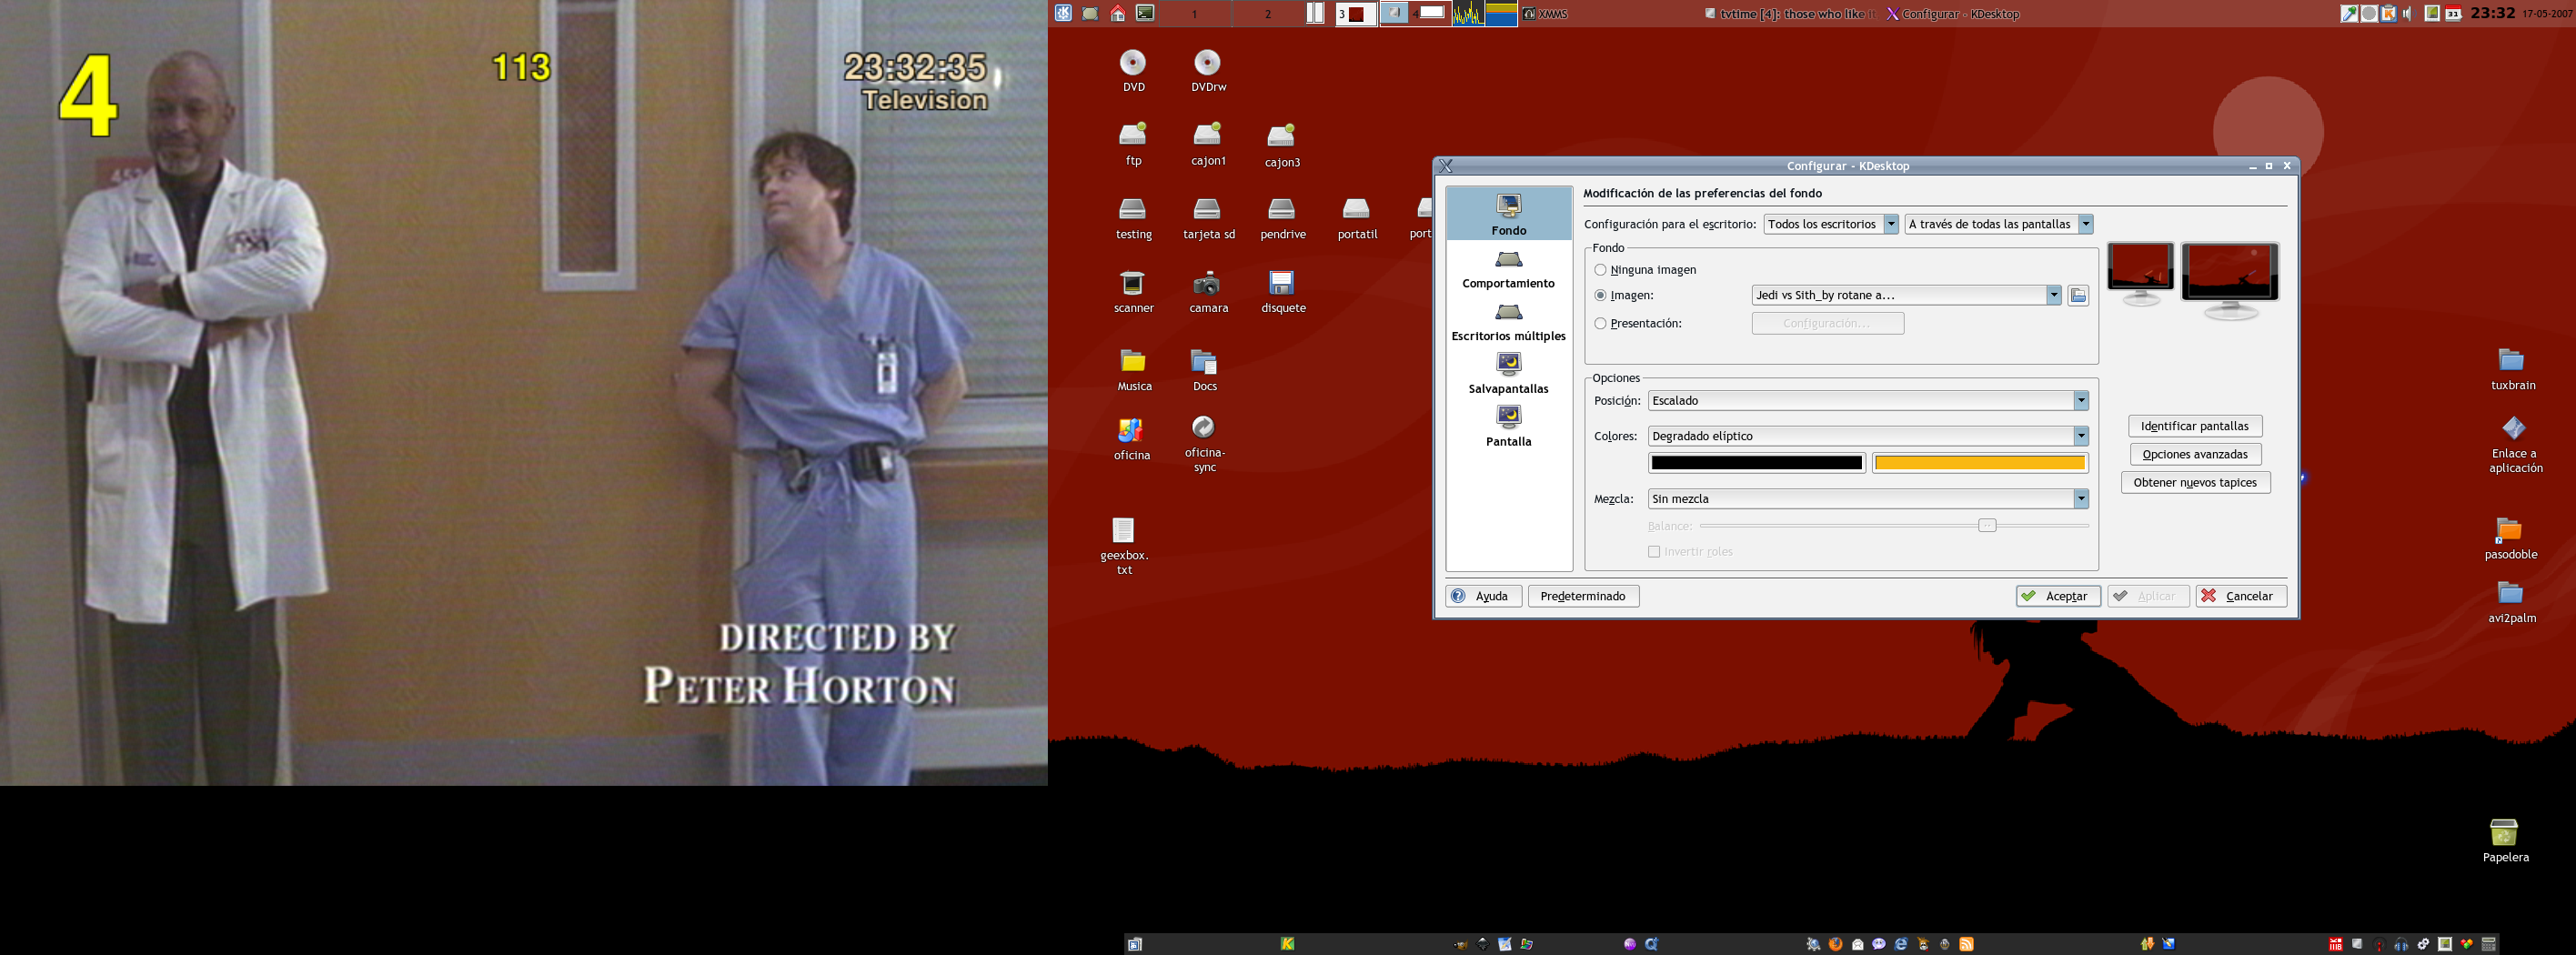Open the tuxbrain folder on desktop
Viewport: 2576px width, 955px height.
[2512, 369]
